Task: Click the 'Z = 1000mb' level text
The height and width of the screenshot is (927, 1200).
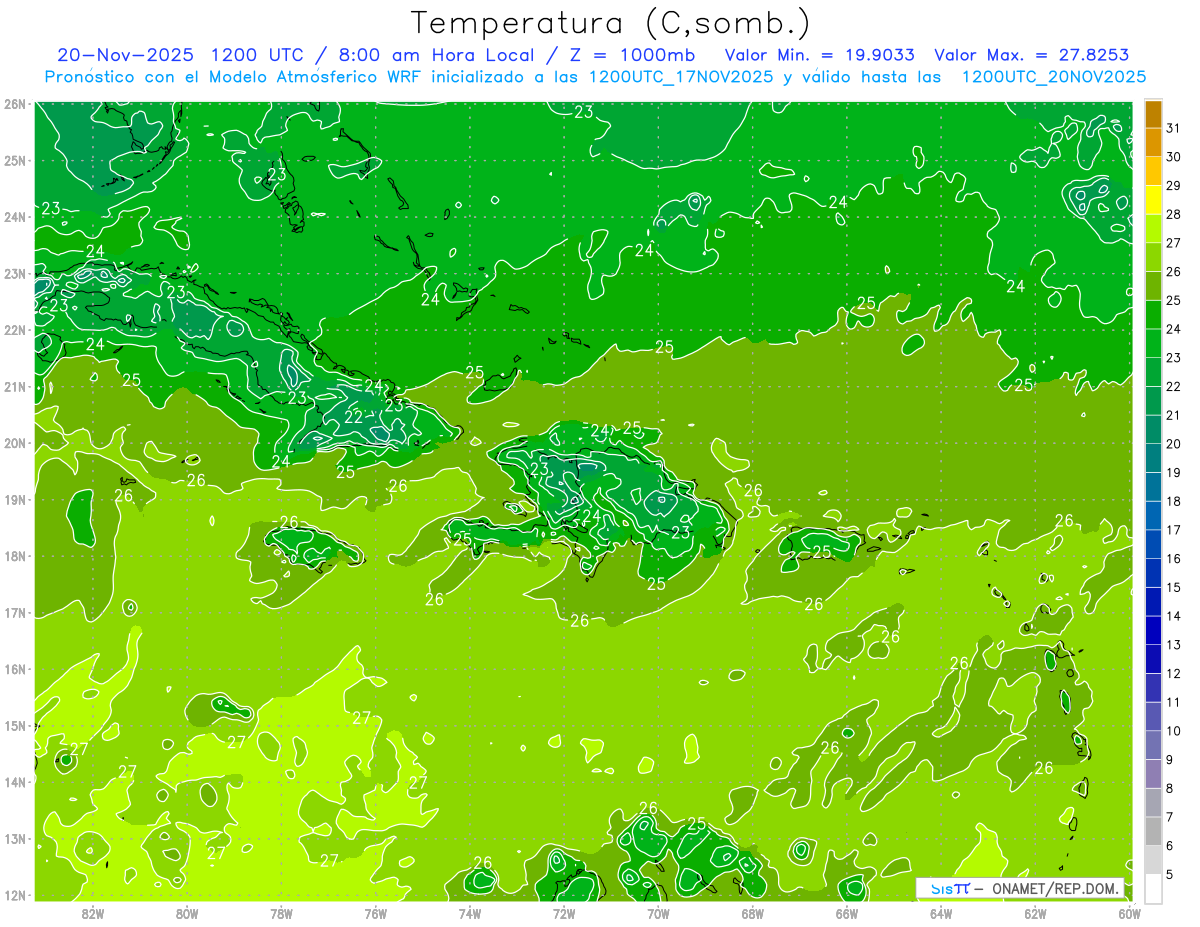Action: (x=634, y=55)
